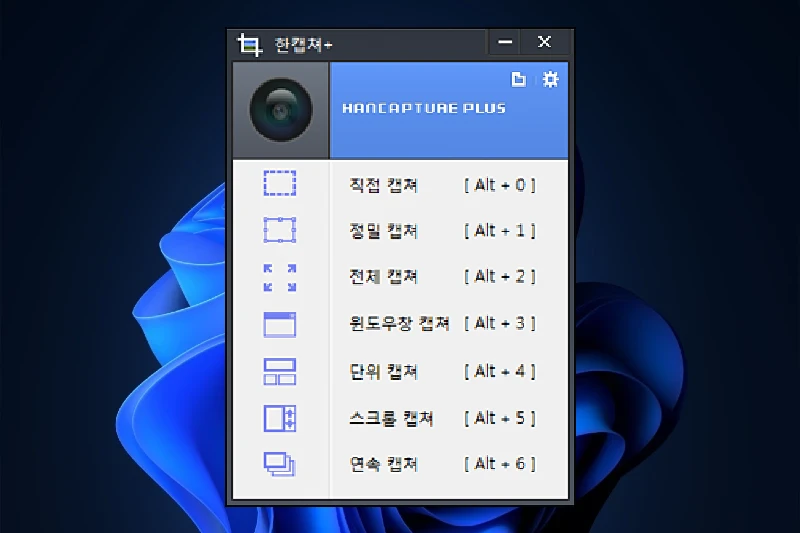Select 단위 캡쳐 menu entry

point(384,371)
